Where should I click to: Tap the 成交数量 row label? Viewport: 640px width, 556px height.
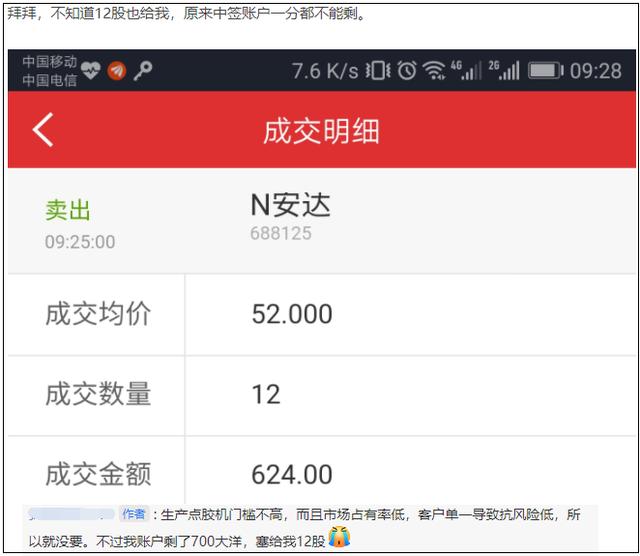click(x=98, y=394)
